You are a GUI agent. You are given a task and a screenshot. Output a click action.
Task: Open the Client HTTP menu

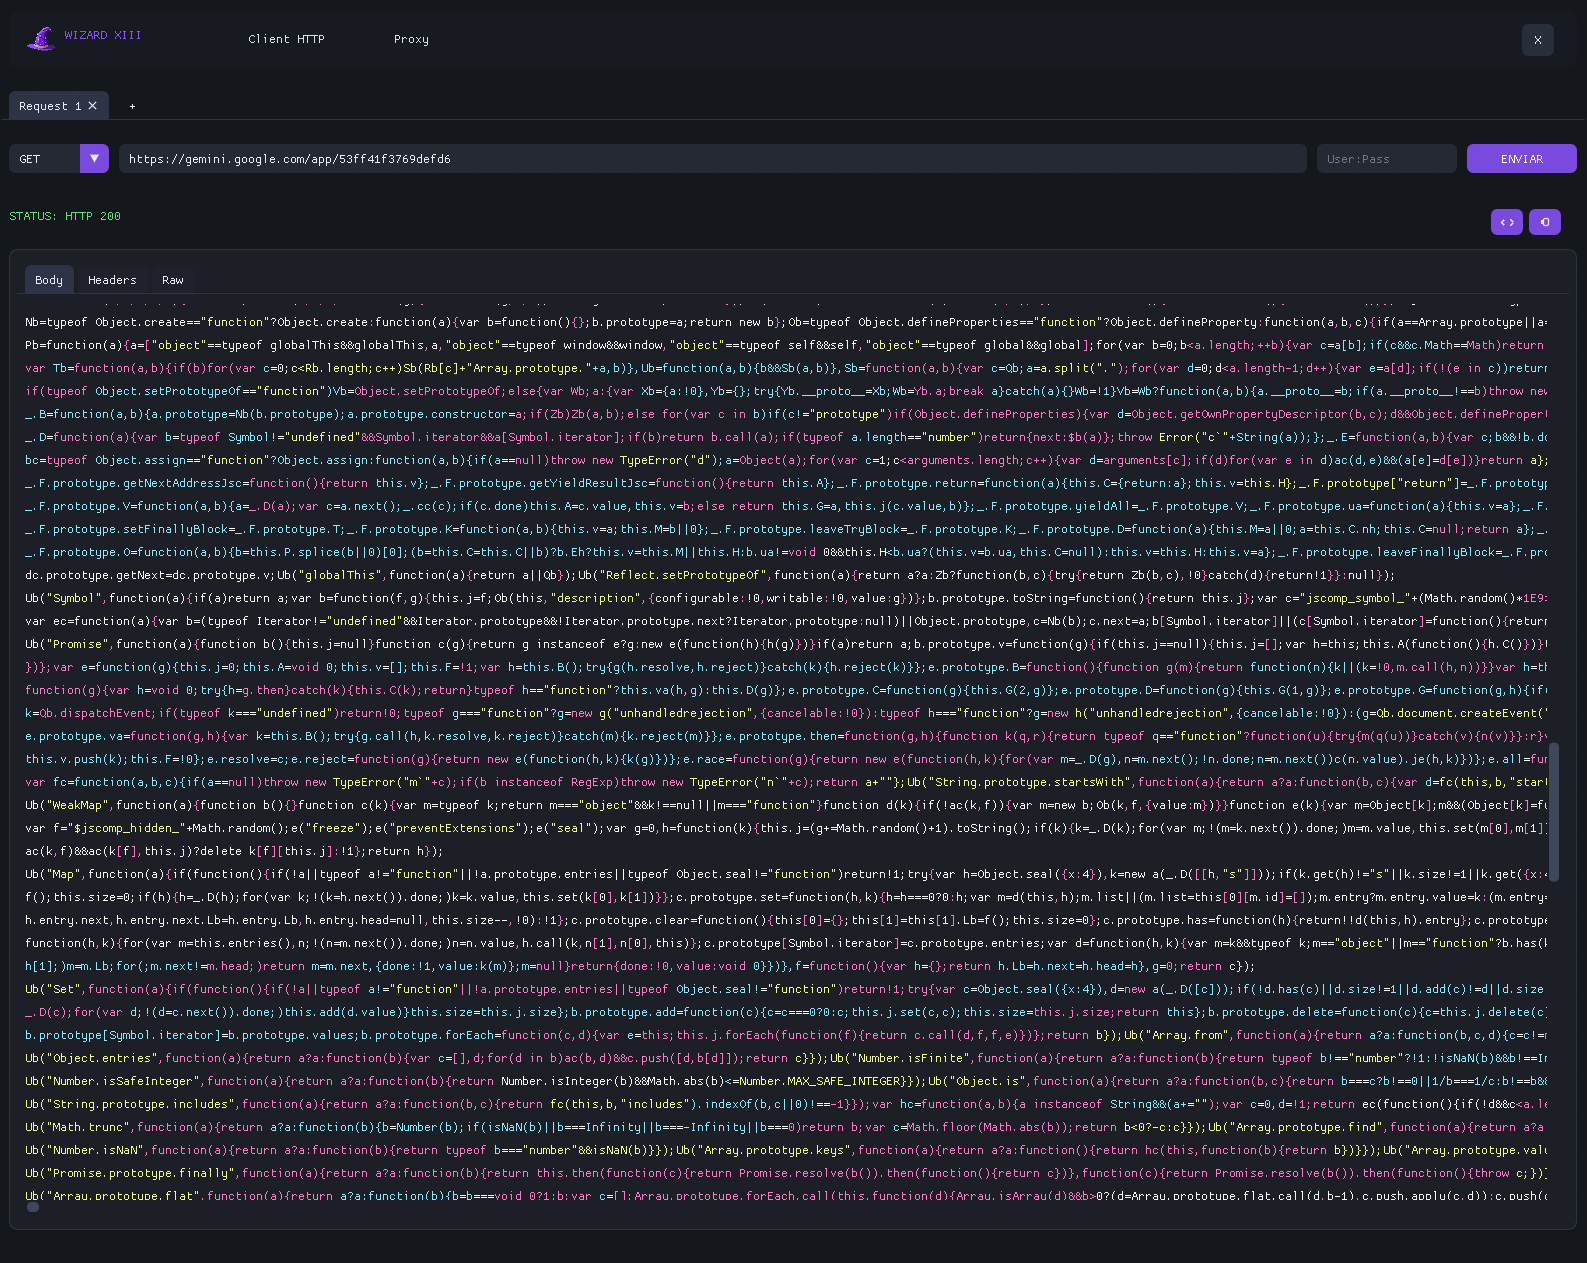point(286,39)
